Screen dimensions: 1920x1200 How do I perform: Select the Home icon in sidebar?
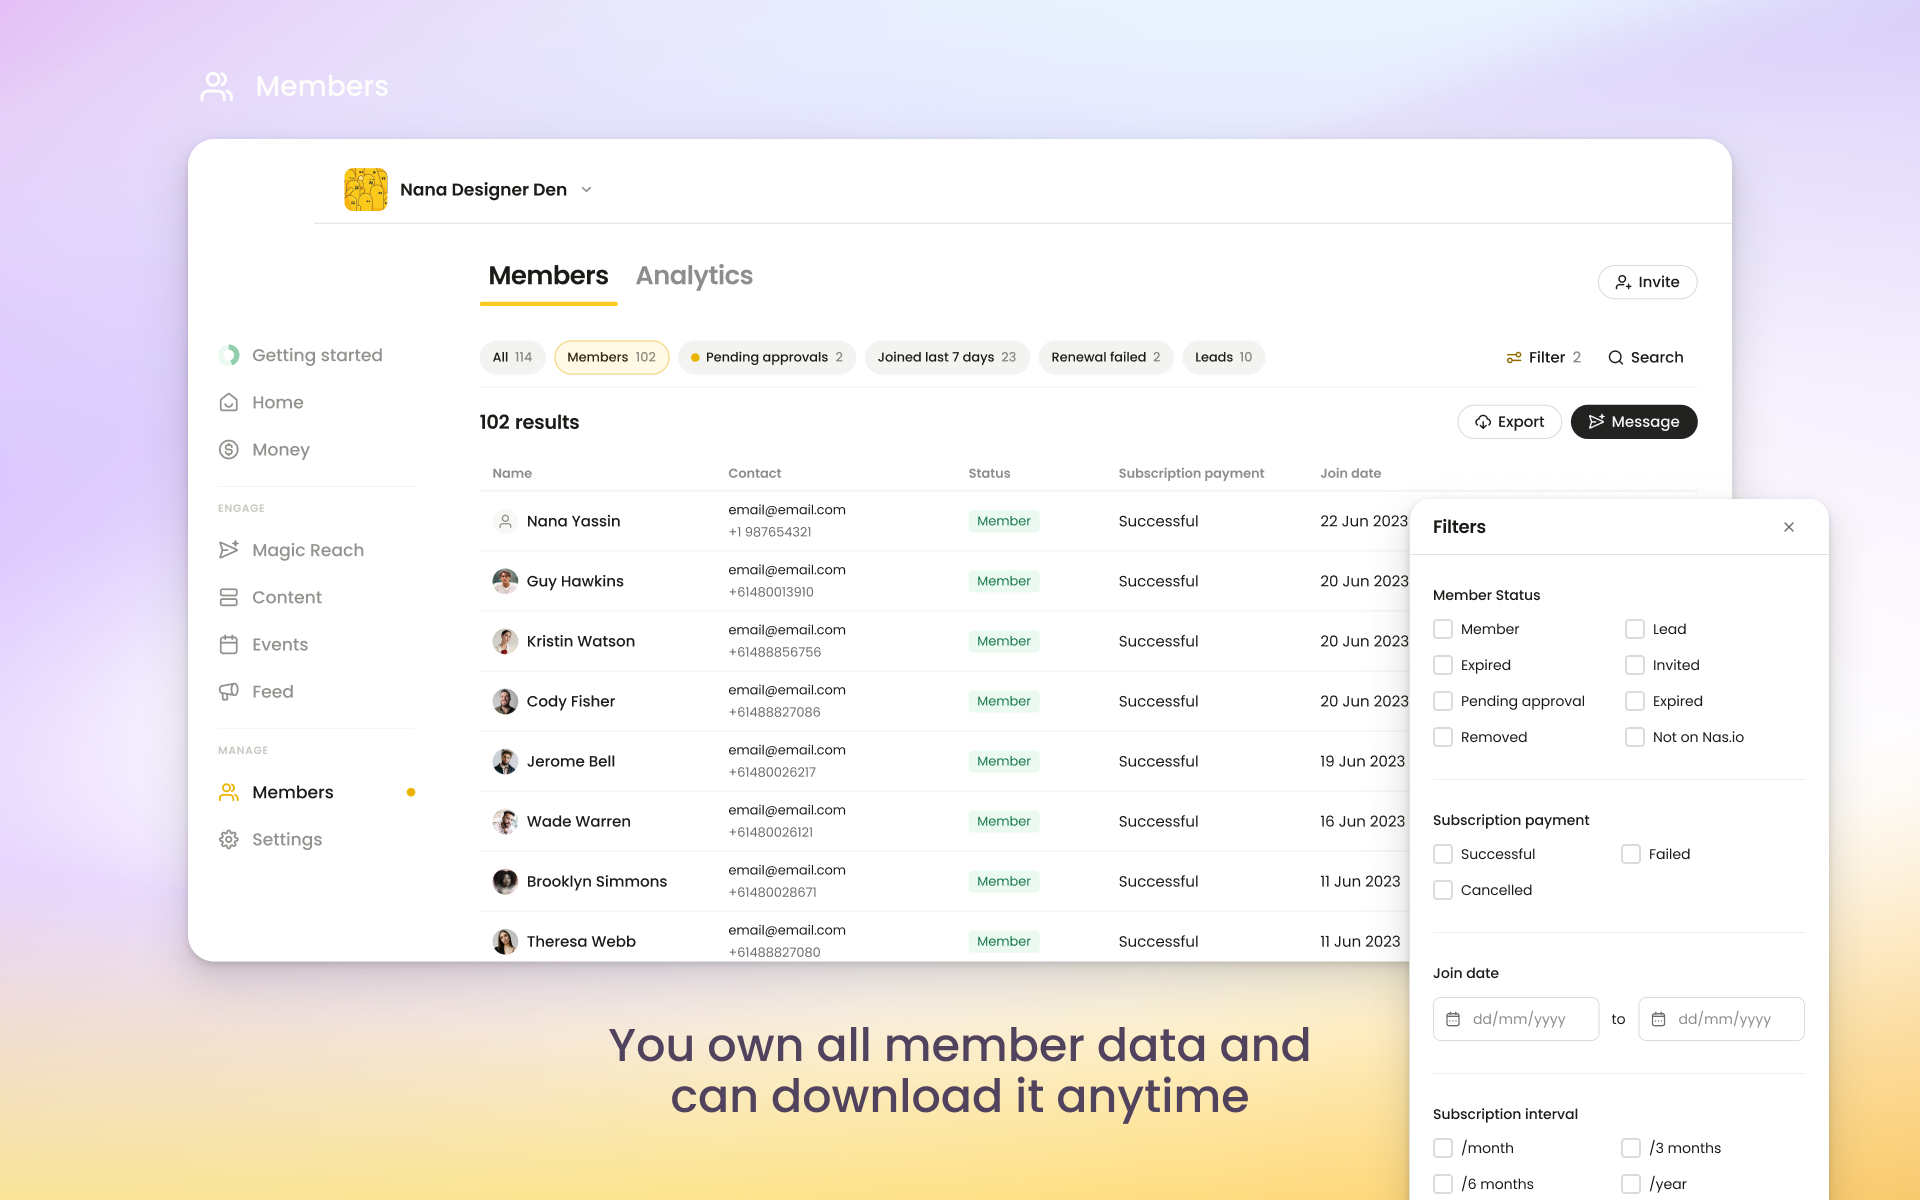(x=229, y=402)
